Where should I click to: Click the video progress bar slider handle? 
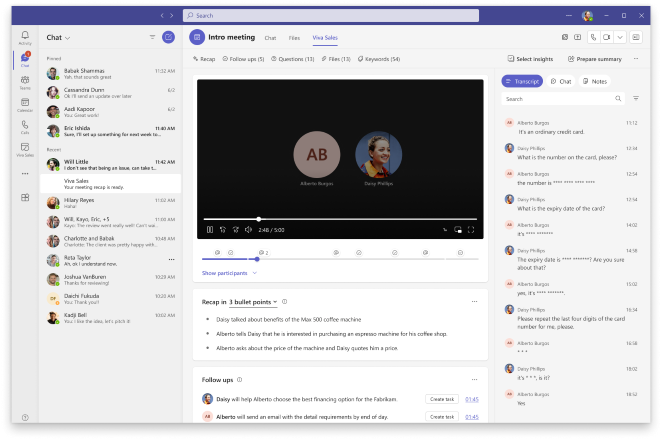coord(259,218)
